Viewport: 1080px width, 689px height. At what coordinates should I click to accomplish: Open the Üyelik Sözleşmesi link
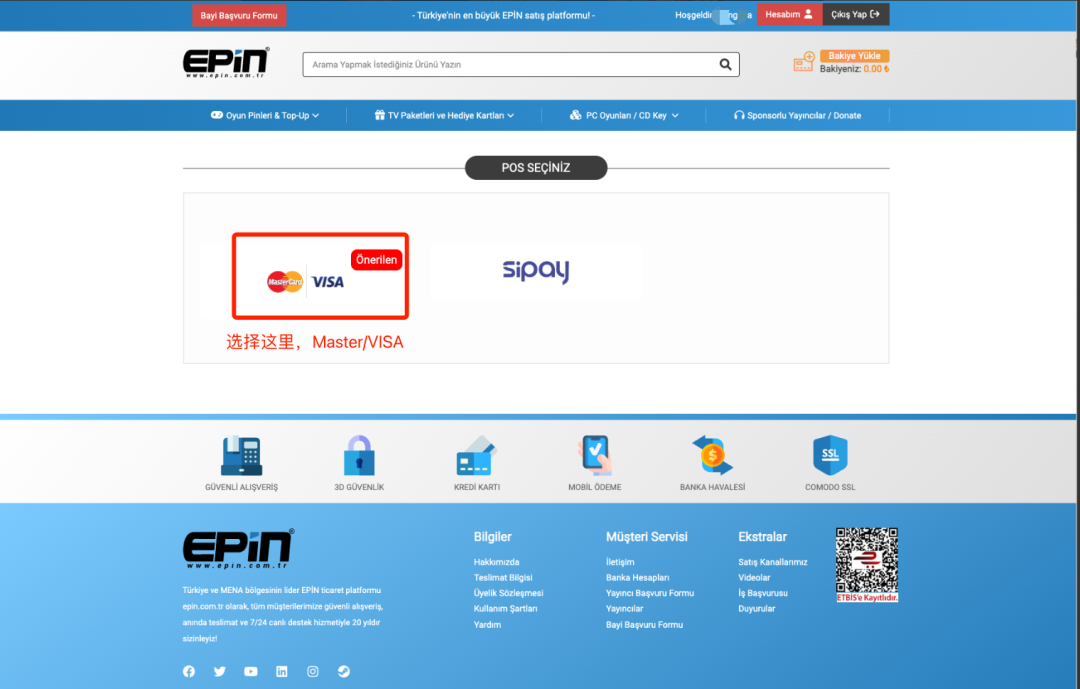(x=508, y=593)
